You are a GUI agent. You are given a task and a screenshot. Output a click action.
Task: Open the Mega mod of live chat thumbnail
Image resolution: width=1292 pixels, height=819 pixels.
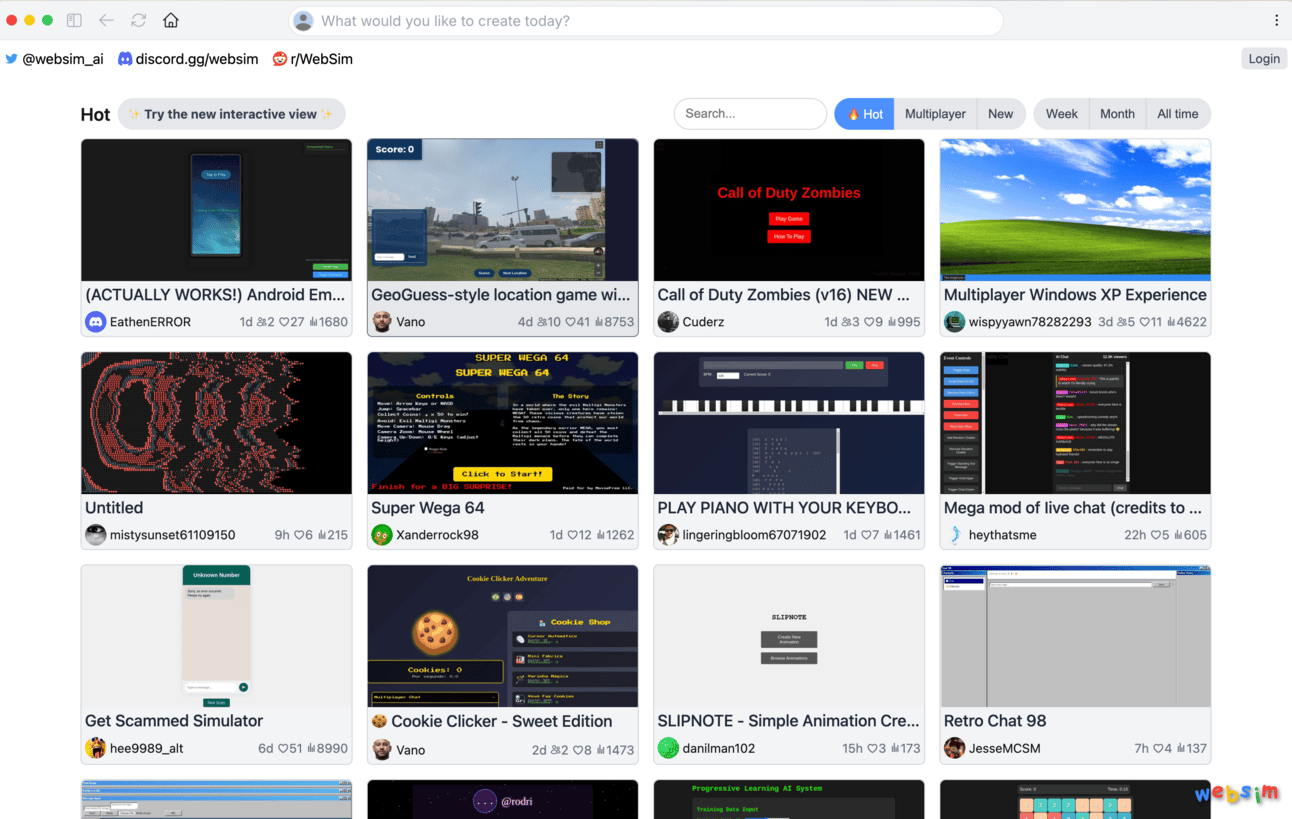click(x=1075, y=423)
